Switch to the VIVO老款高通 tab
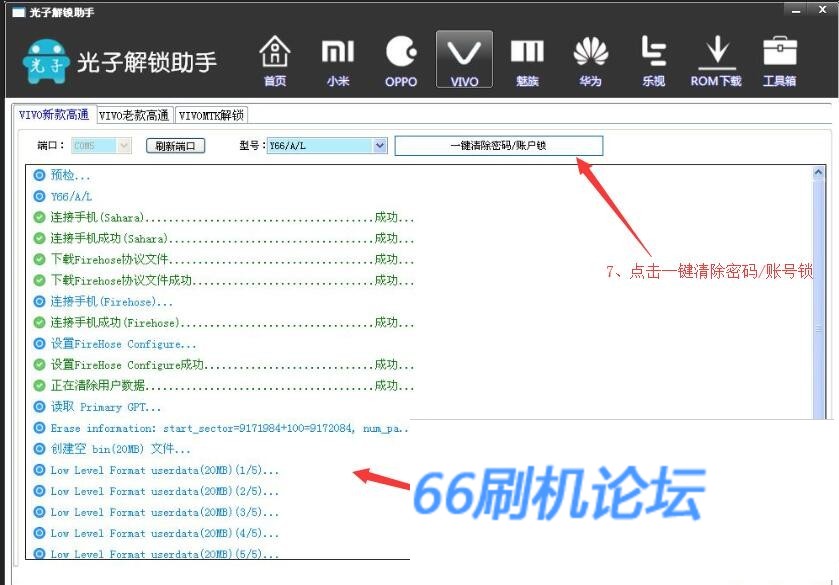This screenshot has width=839, height=585. pos(135,115)
